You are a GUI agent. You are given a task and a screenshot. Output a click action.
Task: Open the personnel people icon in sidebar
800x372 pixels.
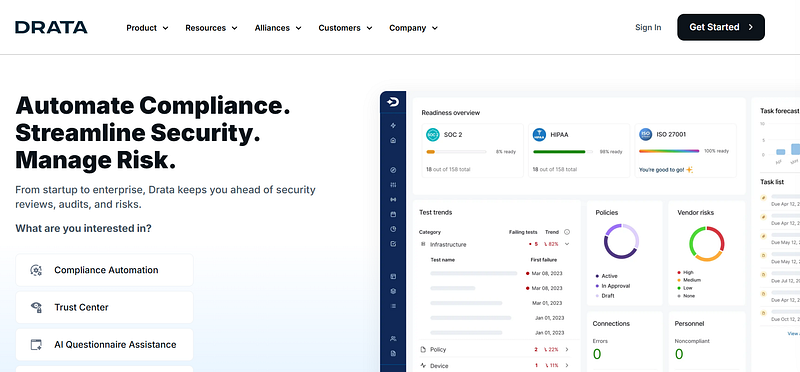coord(393,338)
